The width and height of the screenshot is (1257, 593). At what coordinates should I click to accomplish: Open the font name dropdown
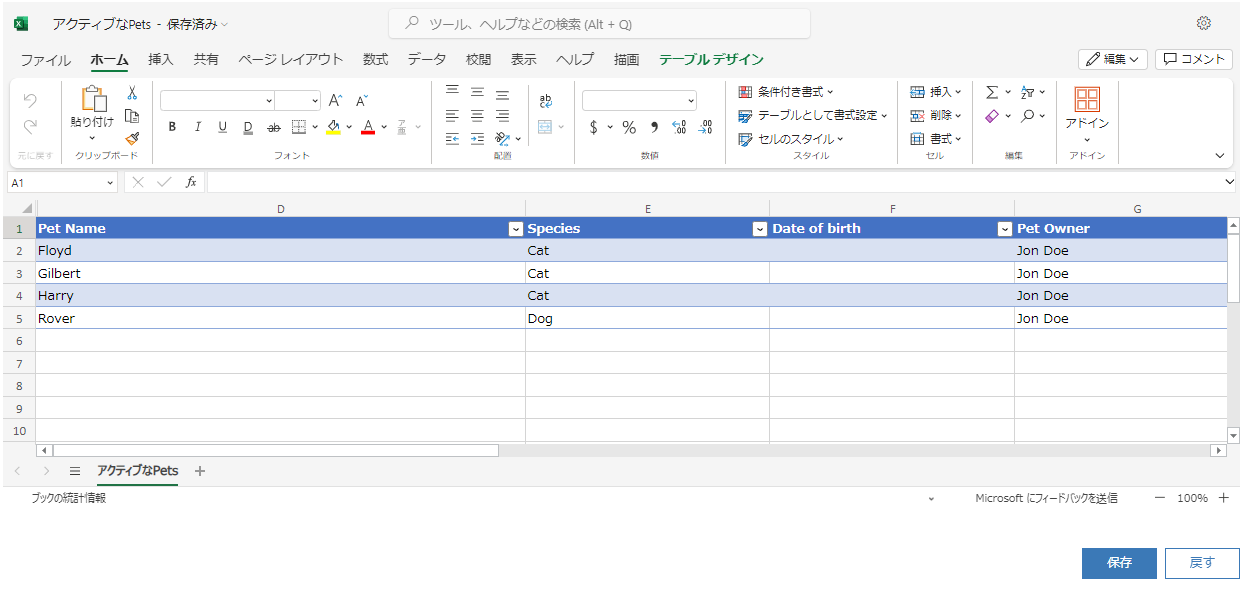[x=269, y=101]
